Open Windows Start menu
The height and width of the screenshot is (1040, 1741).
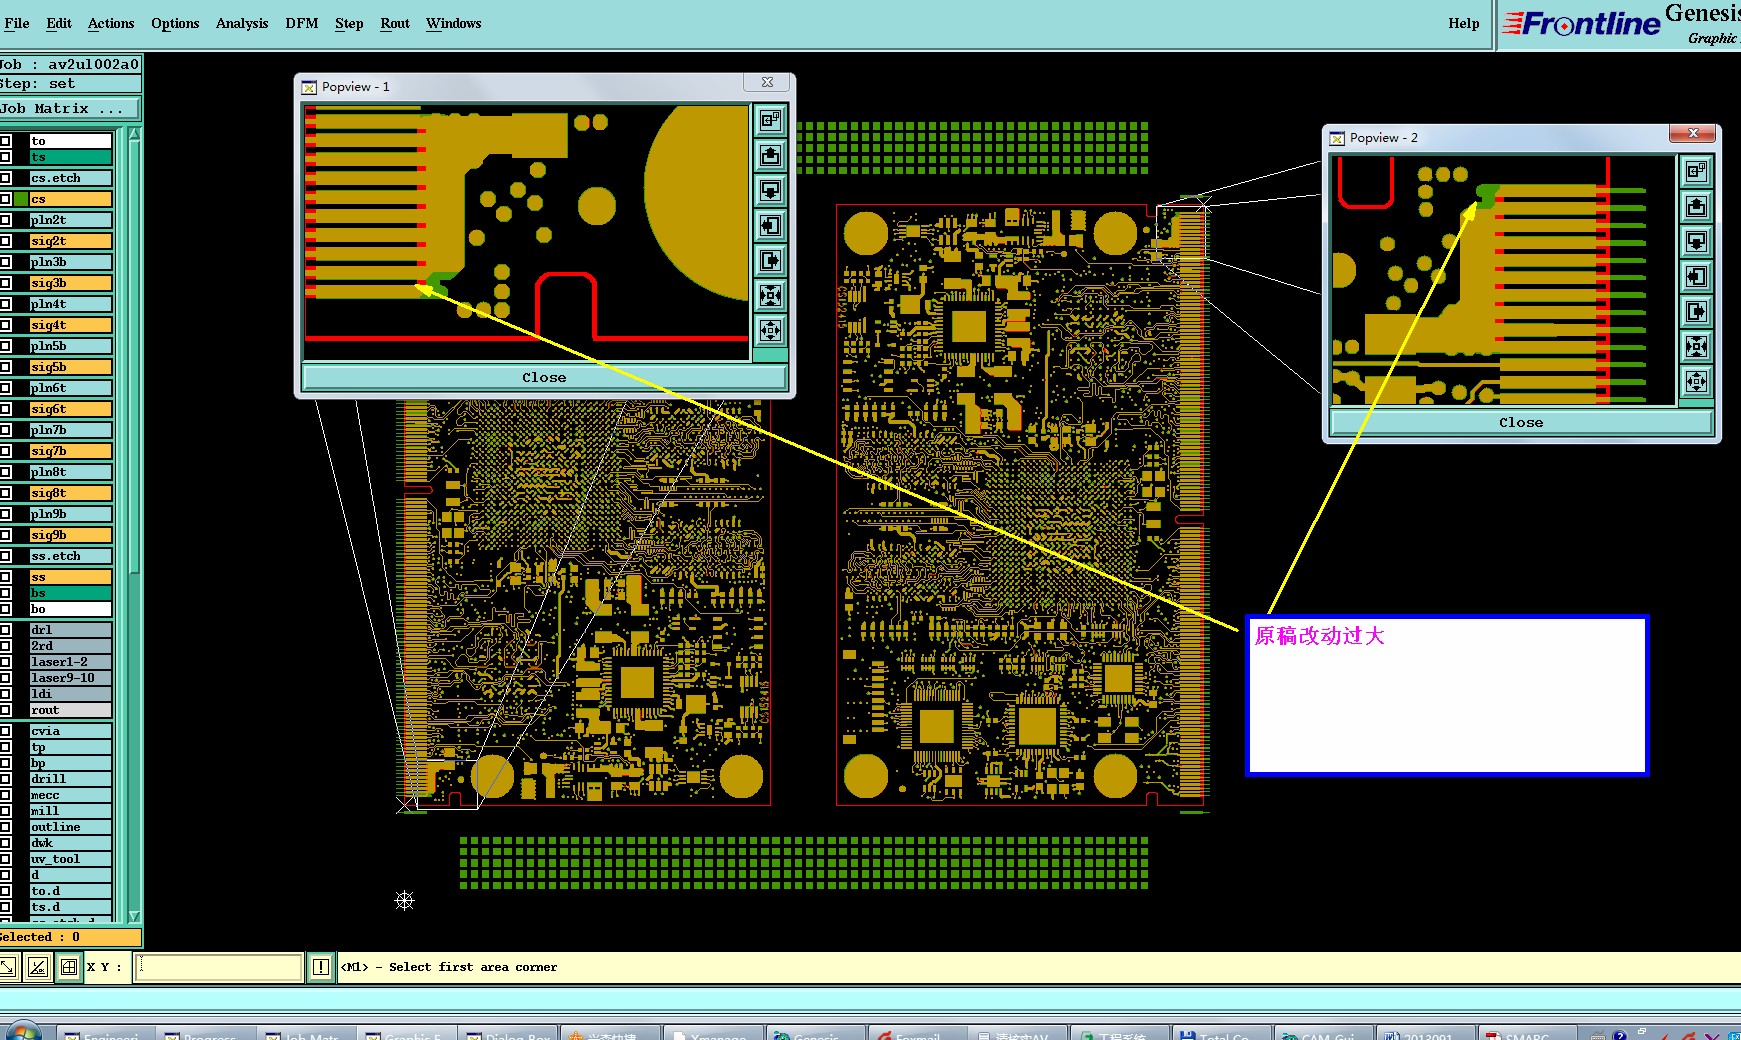(22, 1032)
